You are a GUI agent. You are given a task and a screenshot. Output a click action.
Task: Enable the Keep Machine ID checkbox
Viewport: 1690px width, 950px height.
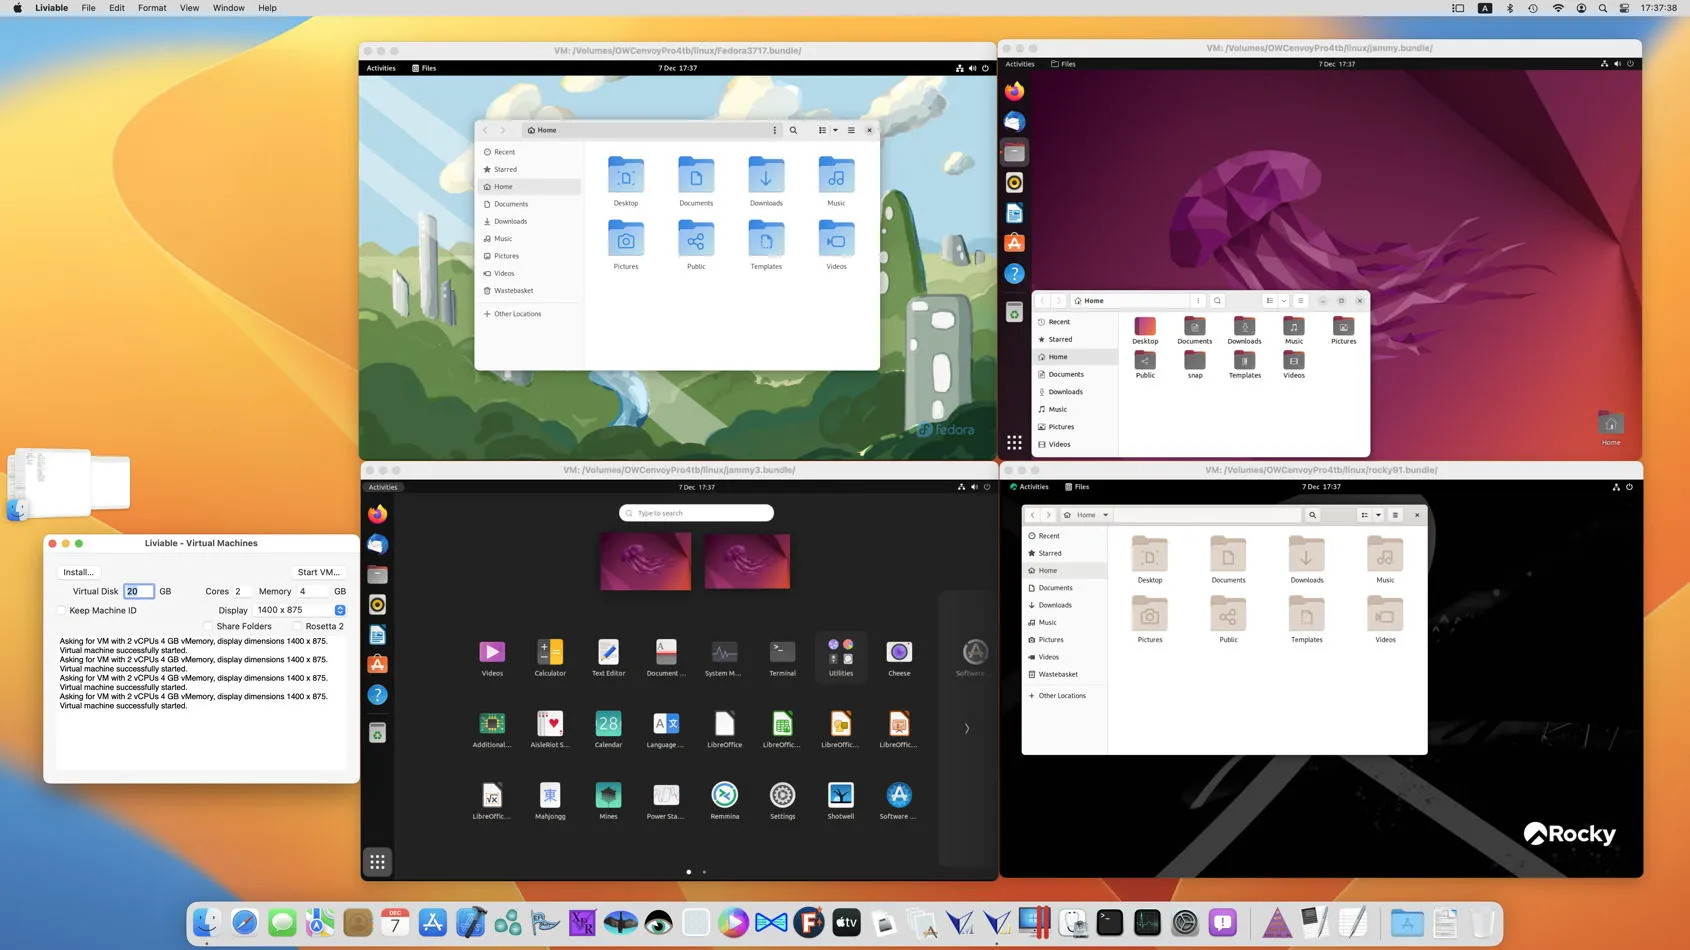62,610
